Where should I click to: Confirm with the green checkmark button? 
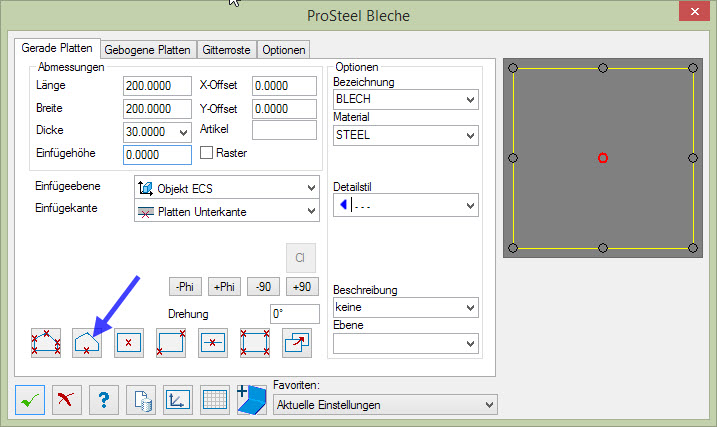tap(30, 400)
